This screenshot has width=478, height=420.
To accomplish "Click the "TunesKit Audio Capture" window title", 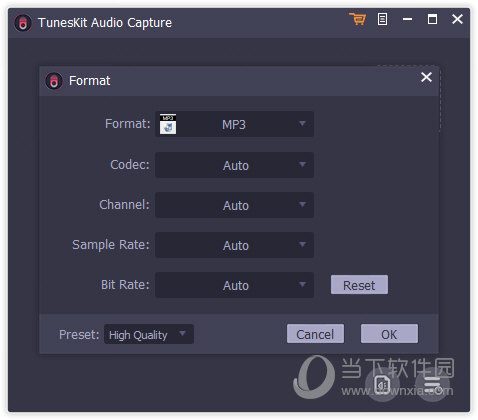I will (x=105, y=23).
